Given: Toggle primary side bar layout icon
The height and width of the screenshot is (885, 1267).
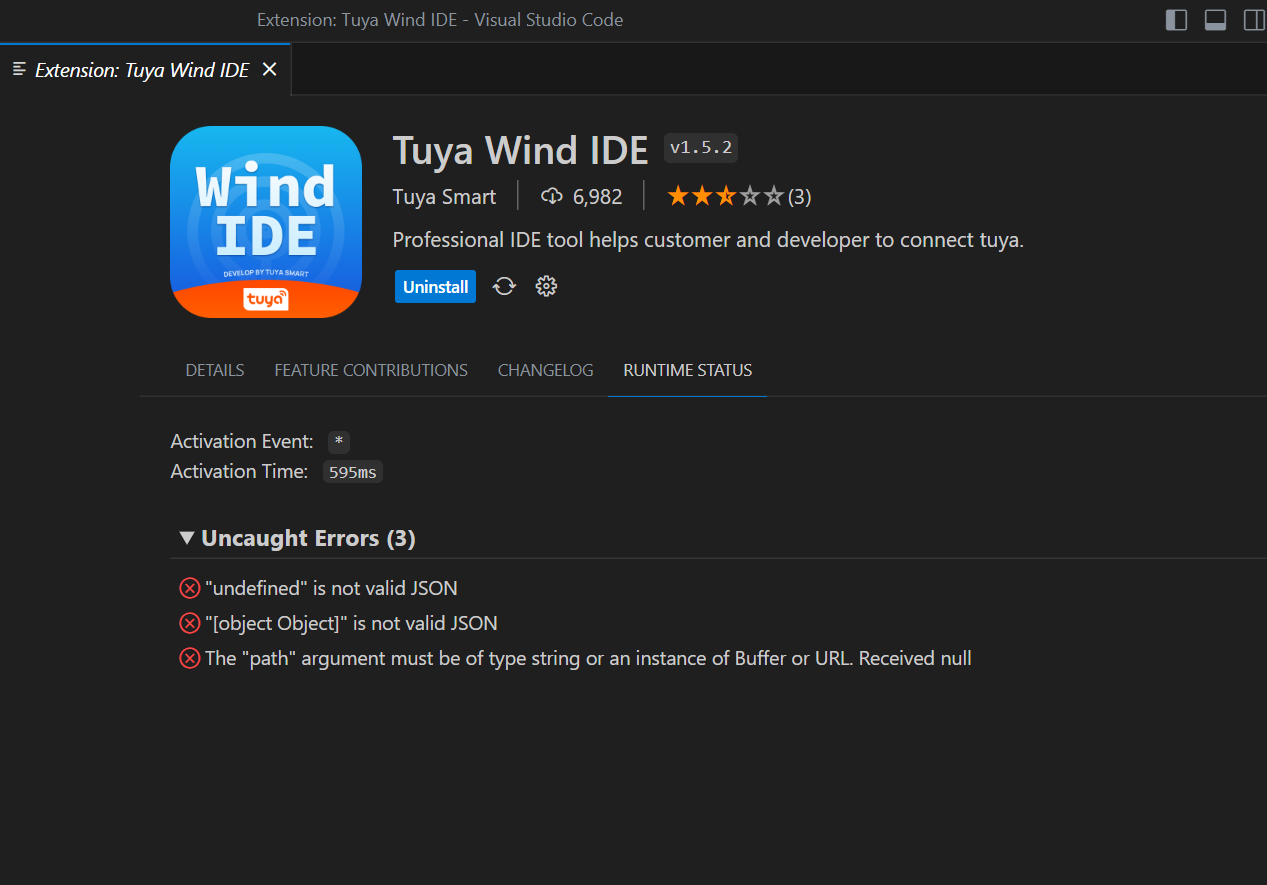Looking at the screenshot, I should coord(1176,20).
